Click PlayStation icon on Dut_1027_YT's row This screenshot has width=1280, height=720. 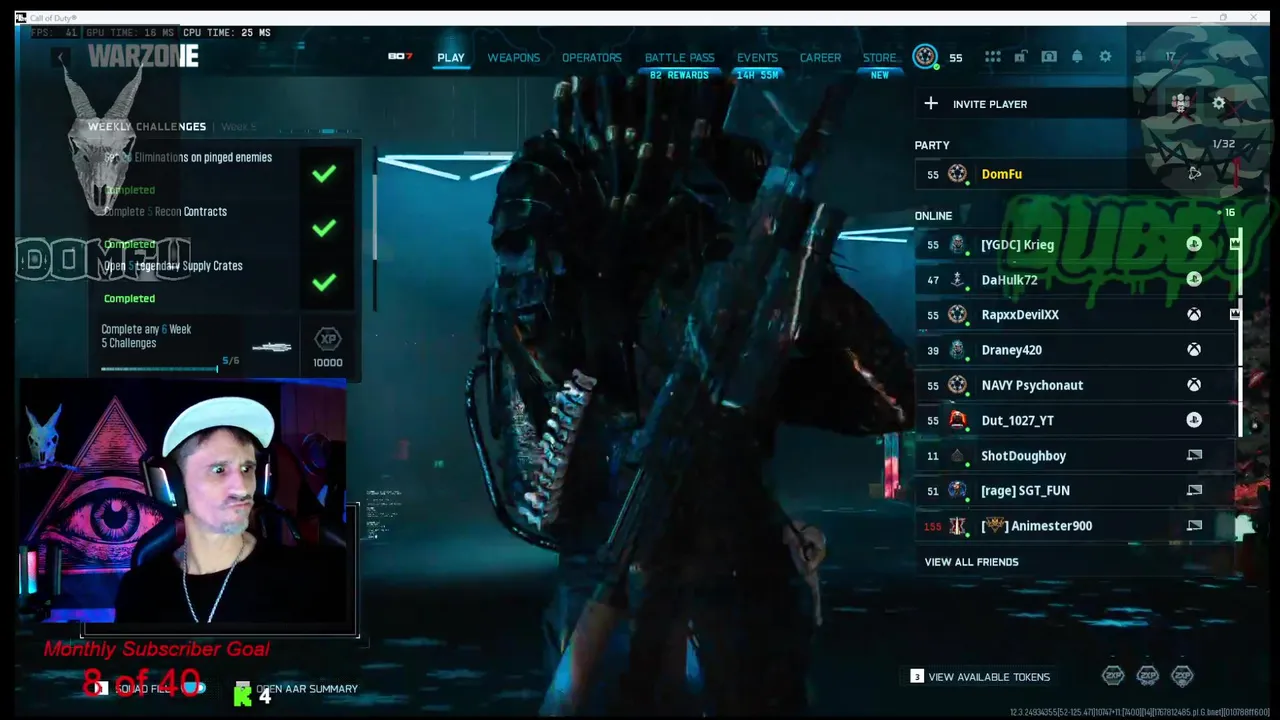tap(1194, 420)
